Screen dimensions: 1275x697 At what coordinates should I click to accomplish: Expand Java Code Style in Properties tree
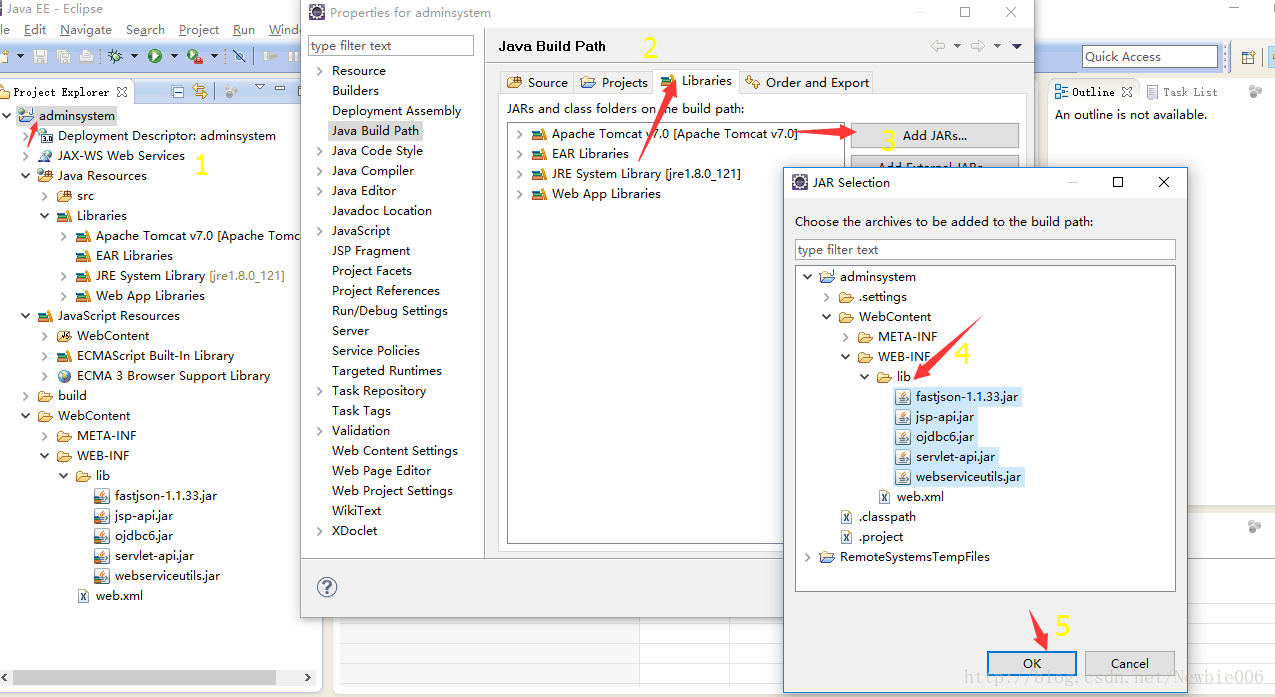(319, 151)
